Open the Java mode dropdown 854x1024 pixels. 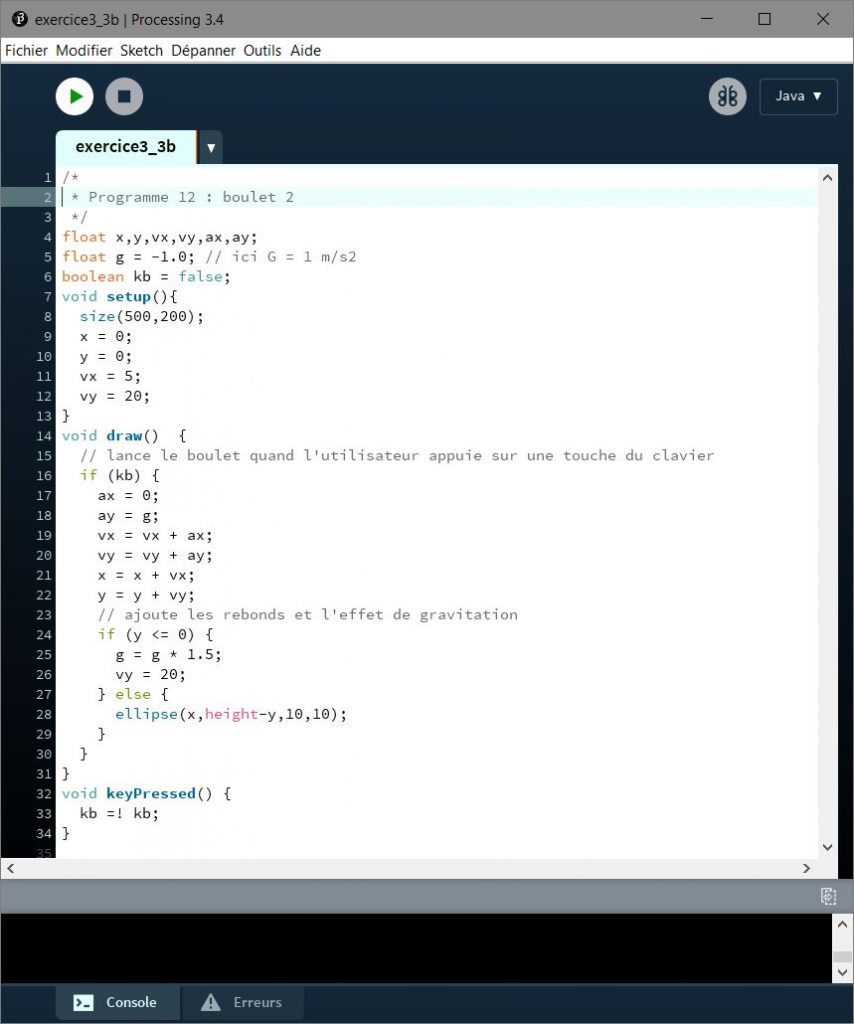click(x=798, y=97)
